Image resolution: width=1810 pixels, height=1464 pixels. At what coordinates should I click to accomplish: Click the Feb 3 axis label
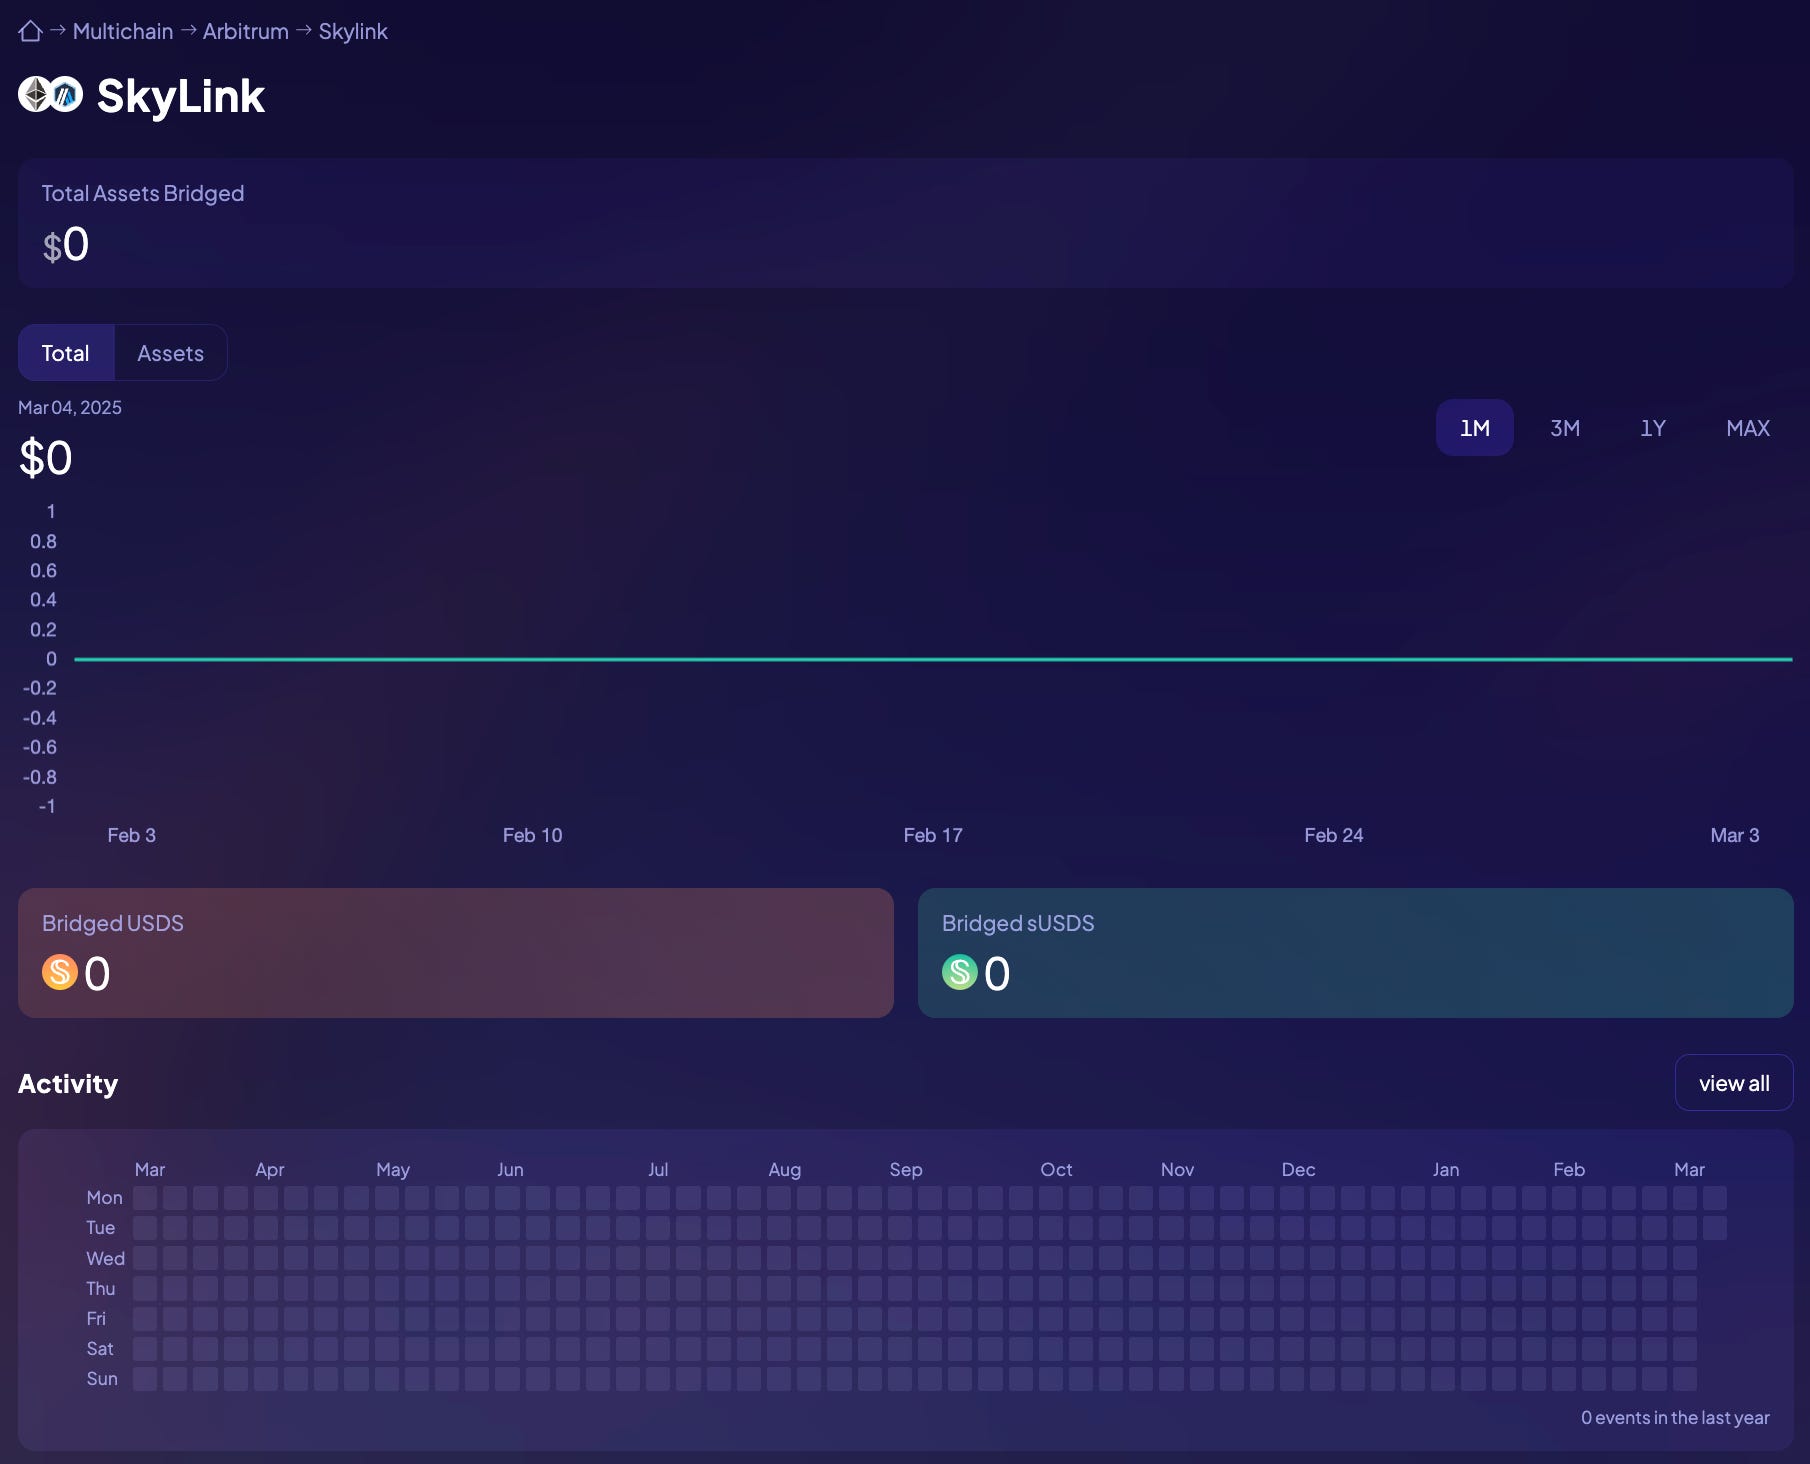tap(132, 835)
